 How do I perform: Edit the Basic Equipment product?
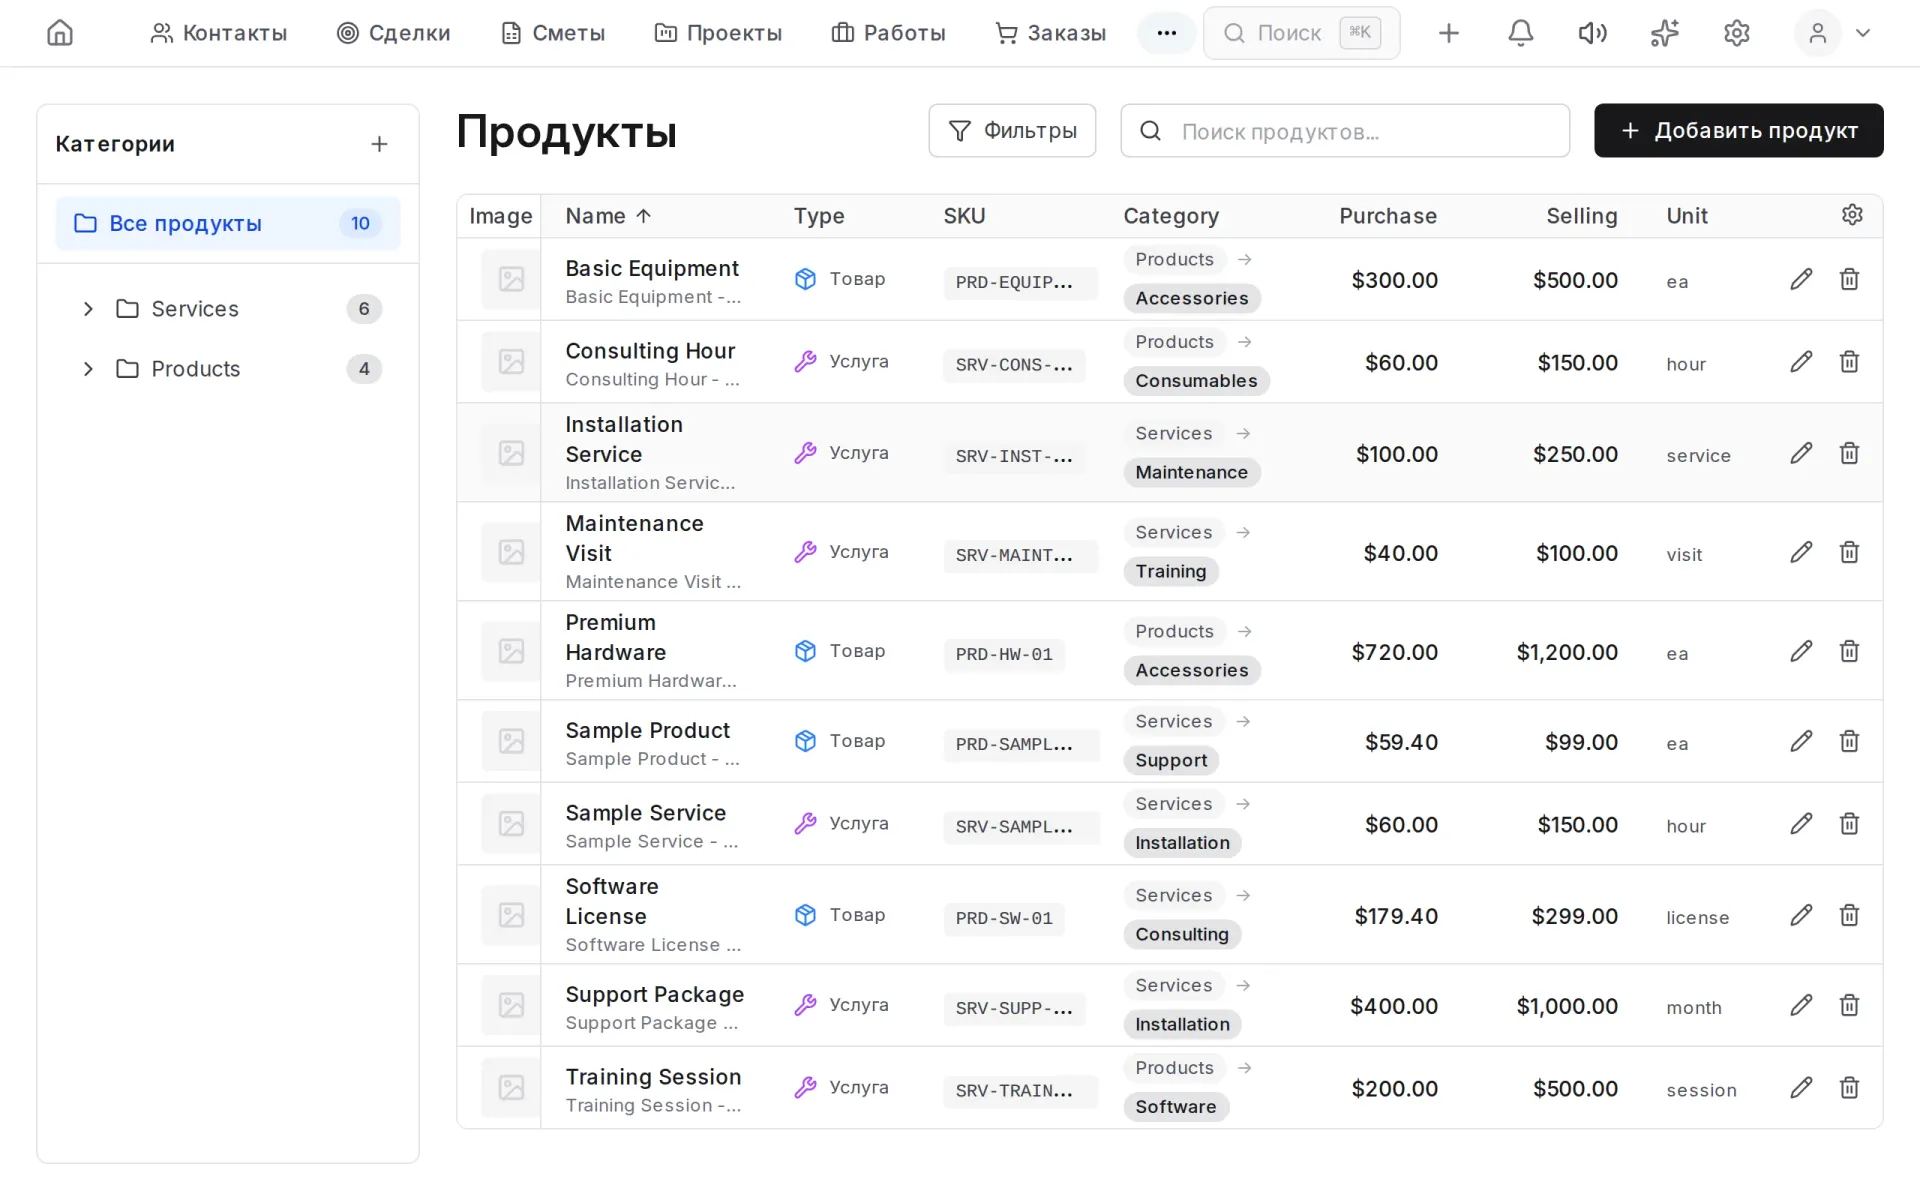pyautogui.click(x=1801, y=279)
